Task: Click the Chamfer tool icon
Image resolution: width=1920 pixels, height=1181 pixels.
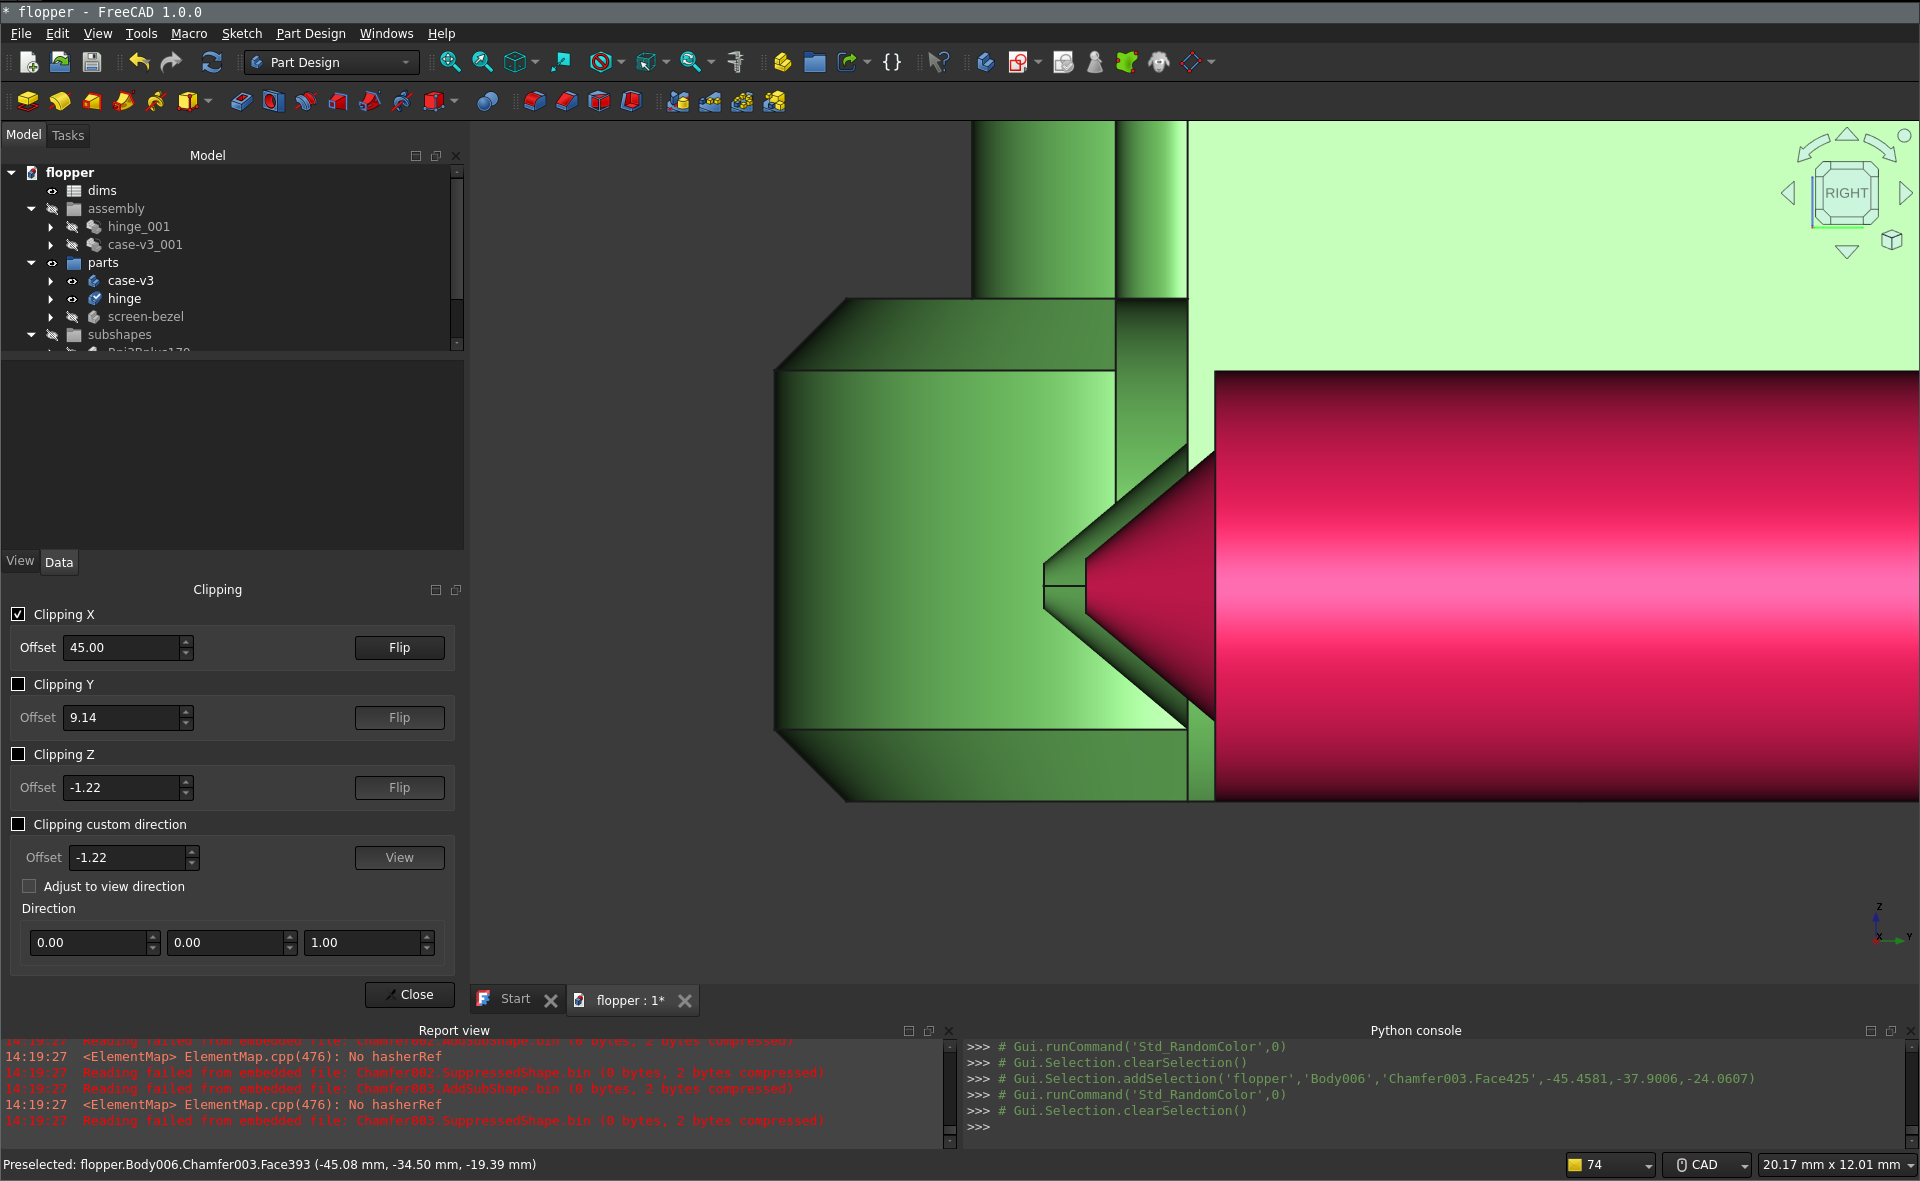Action: 567,101
